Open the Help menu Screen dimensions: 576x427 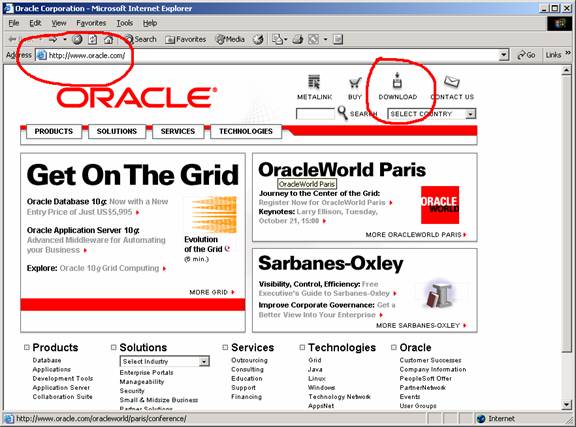pyautogui.click(x=150, y=23)
